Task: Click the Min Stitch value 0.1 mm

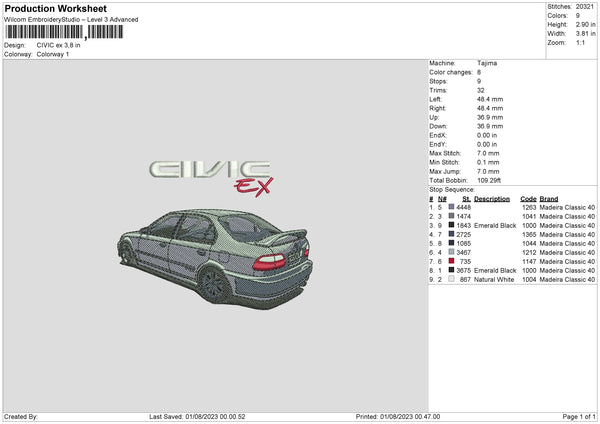Action: point(488,162)
